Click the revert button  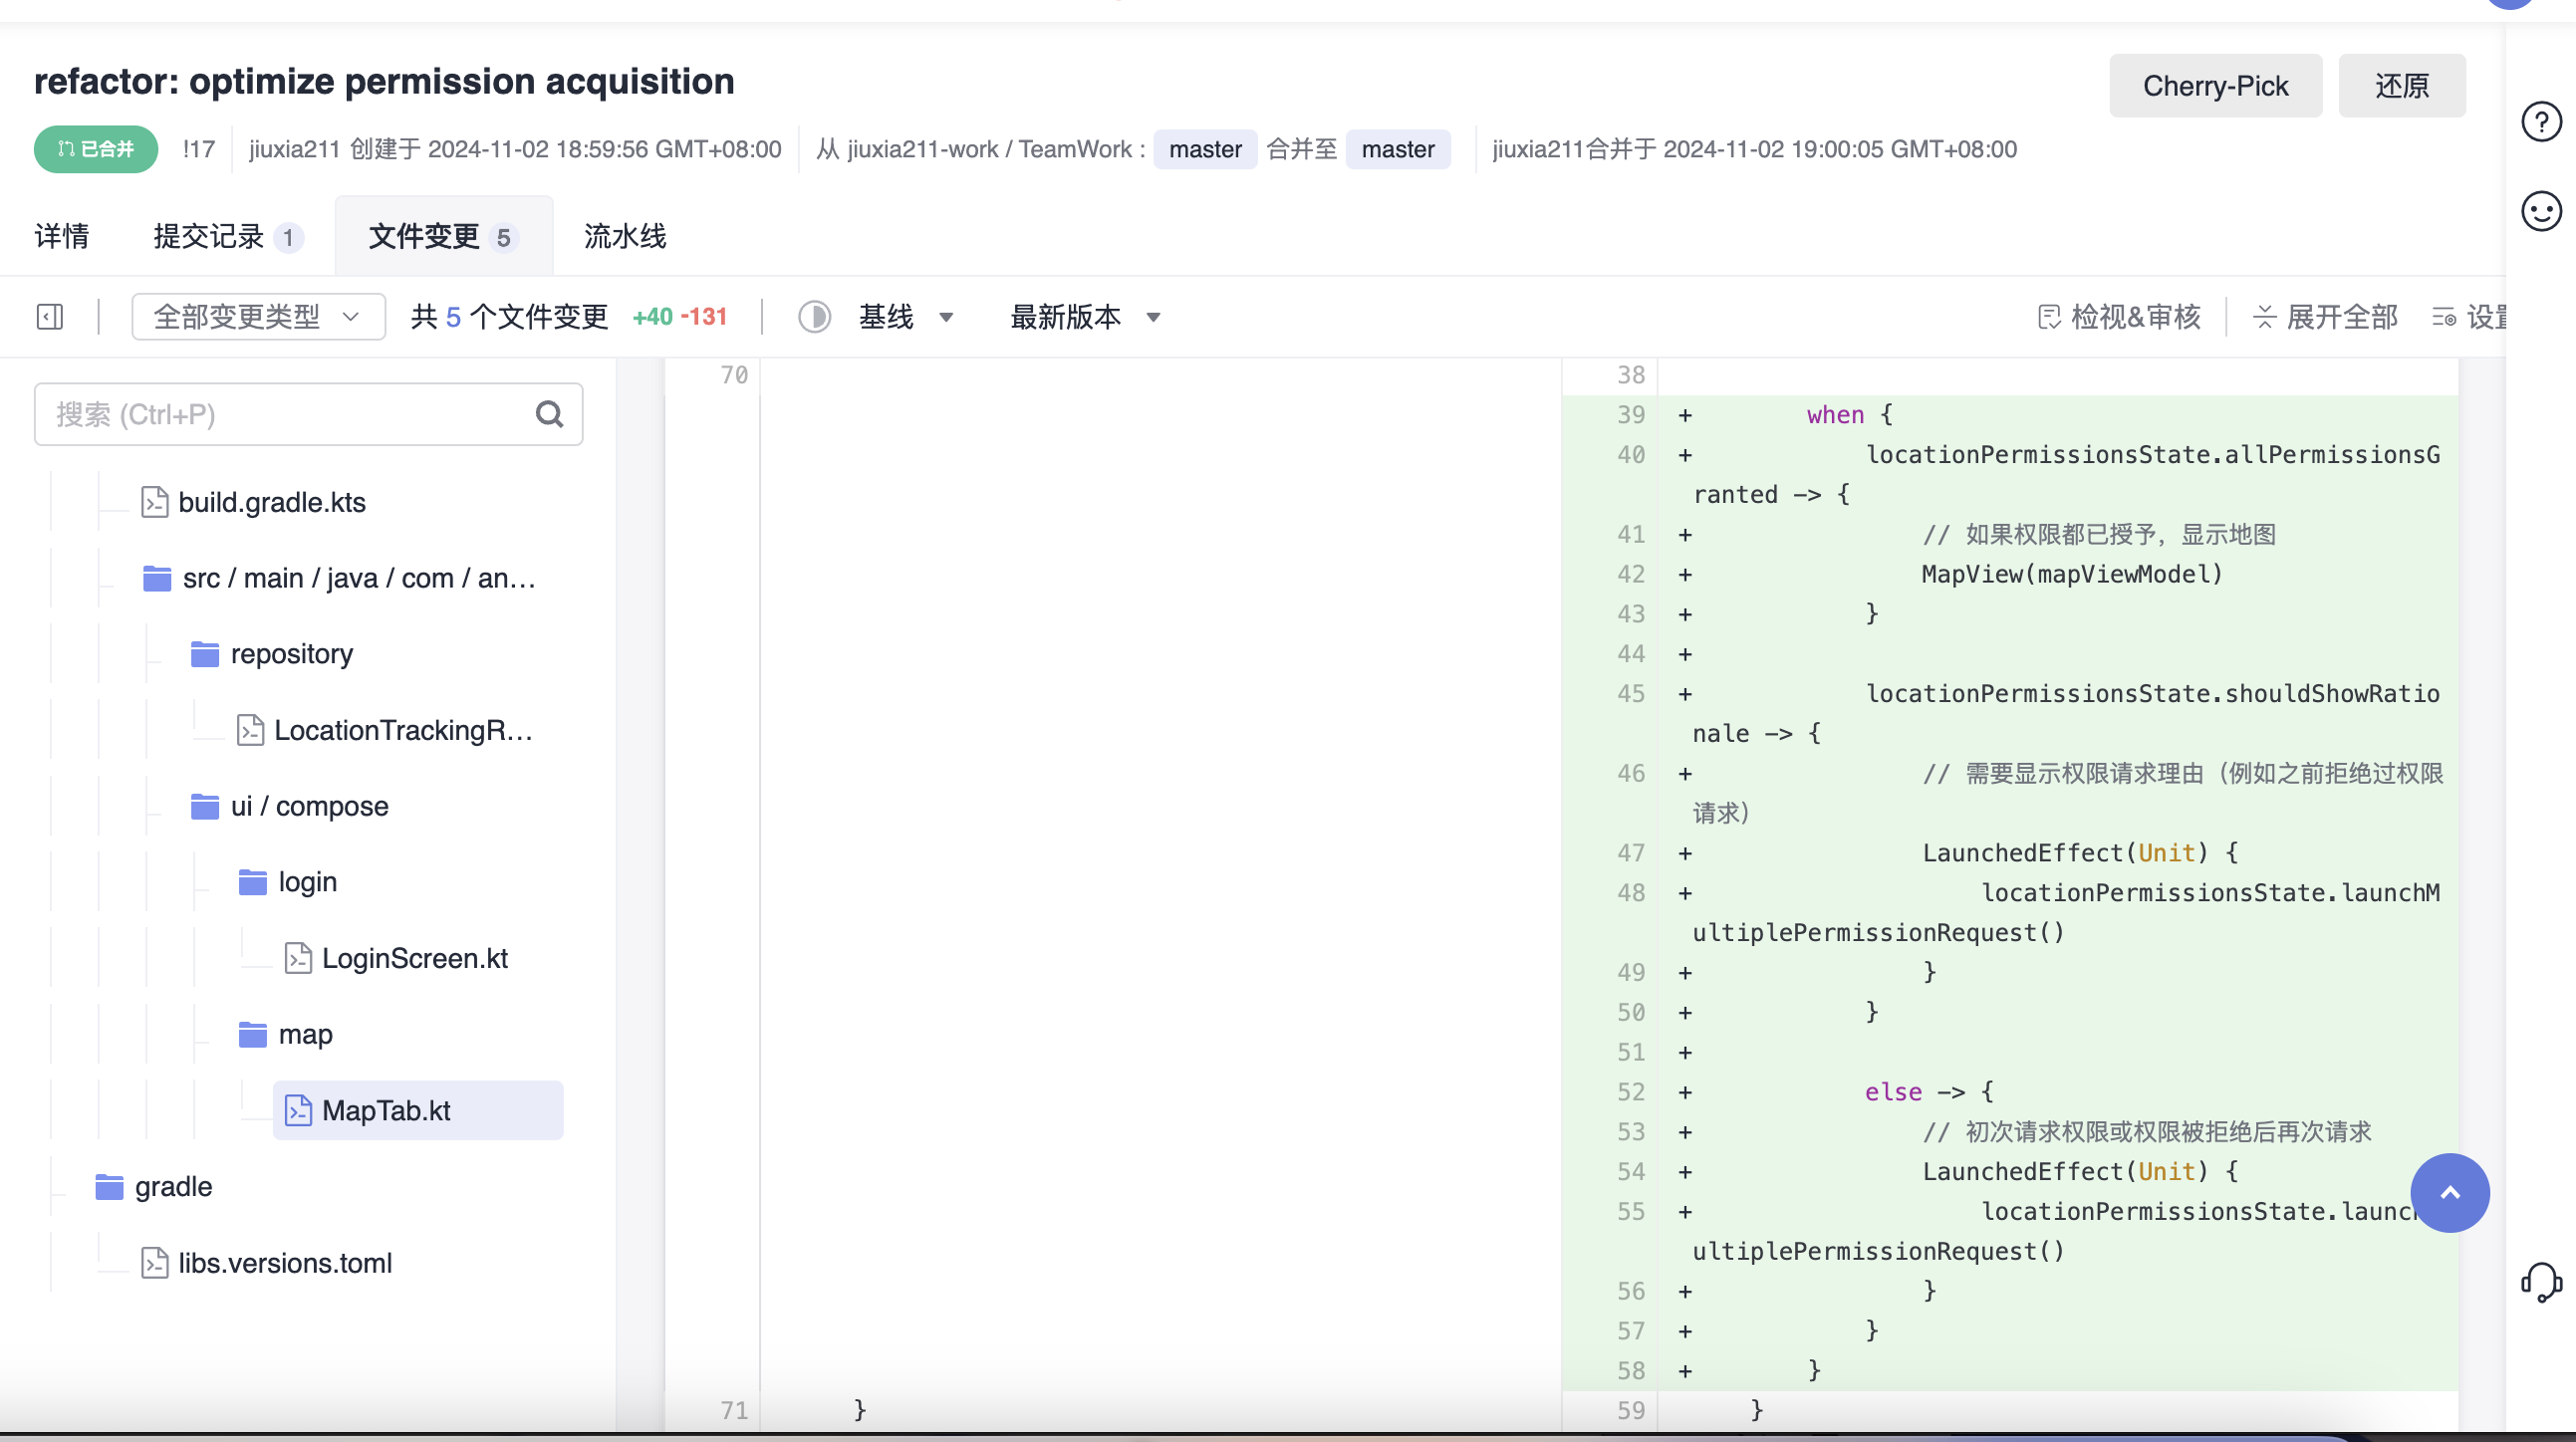pyautogui.click(x=2401, y=86)
